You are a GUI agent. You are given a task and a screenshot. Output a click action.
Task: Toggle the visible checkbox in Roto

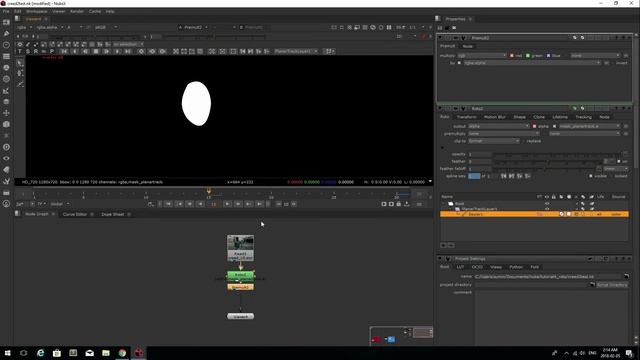(590, 176)
